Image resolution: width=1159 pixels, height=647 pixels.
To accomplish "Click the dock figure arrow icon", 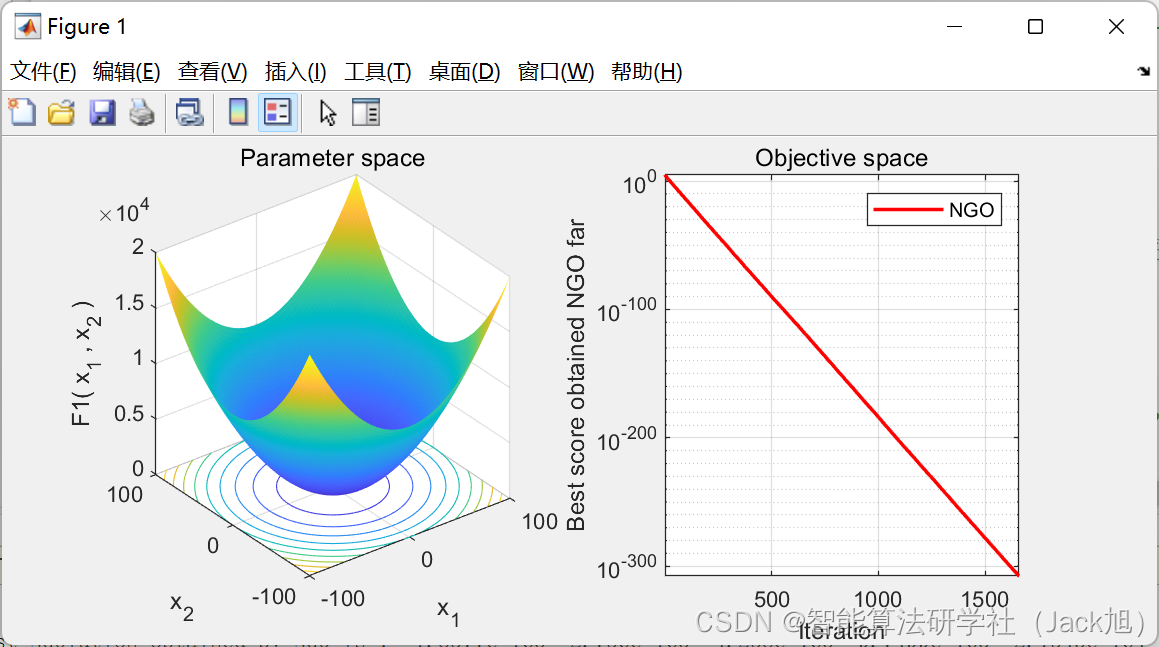I will [1143, 71].
